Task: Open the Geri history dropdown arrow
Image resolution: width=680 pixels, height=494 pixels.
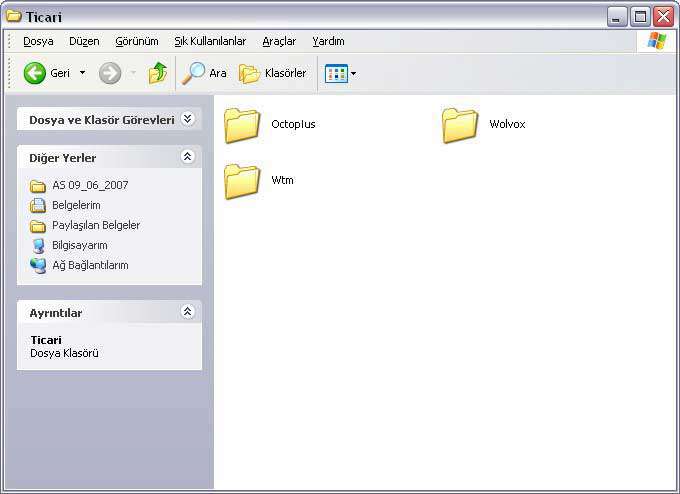Action: [x=82, y=73]
